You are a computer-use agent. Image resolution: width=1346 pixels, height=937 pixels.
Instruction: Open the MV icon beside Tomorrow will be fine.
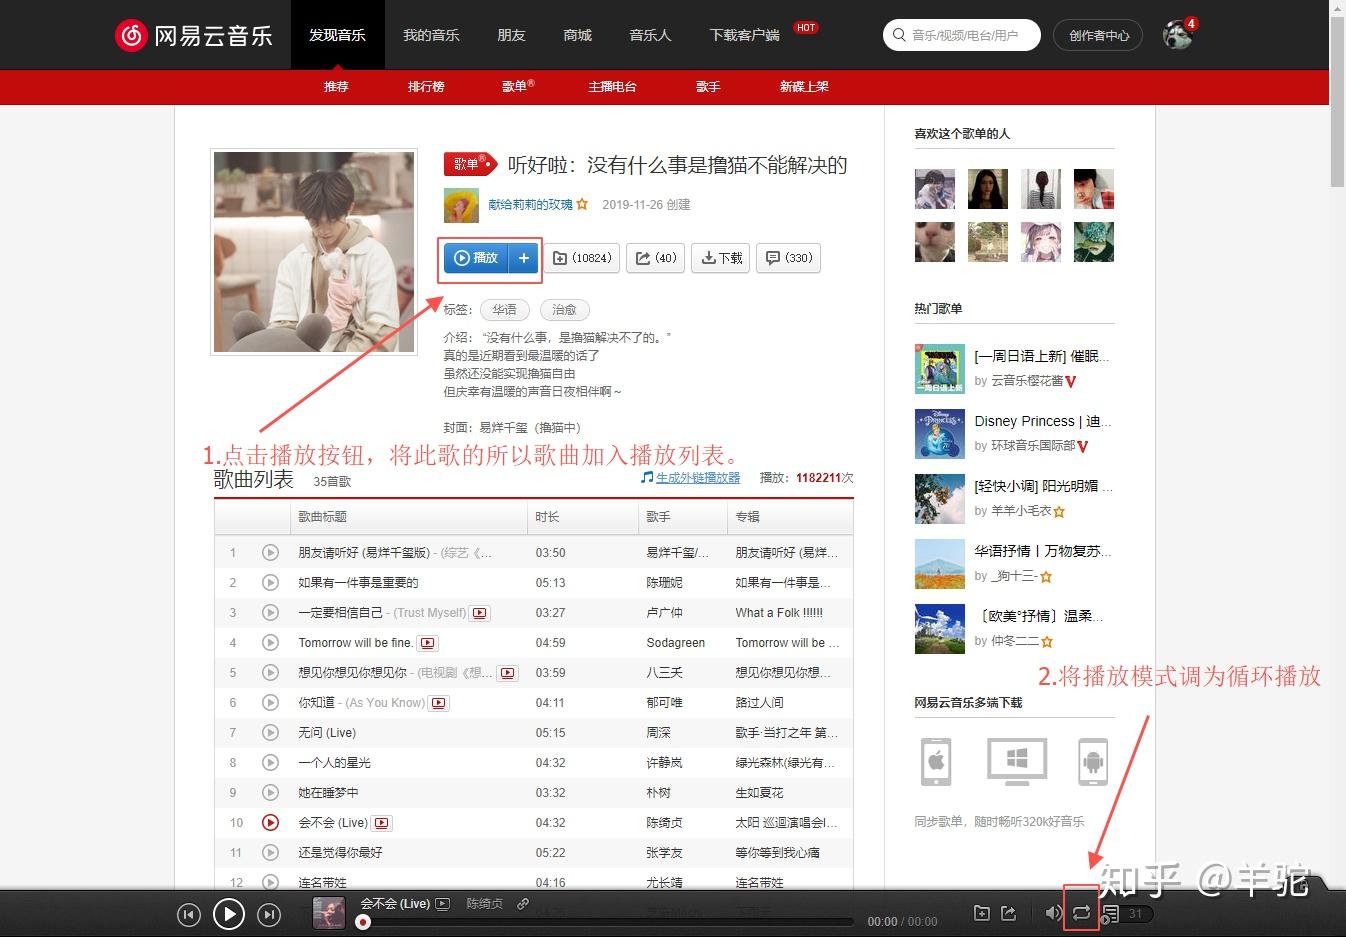pyautogui.click(x=428, y=643)
